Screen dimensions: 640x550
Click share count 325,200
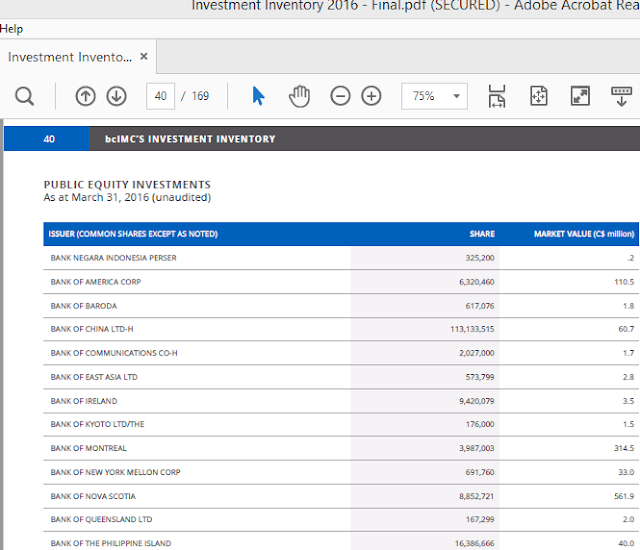pyautogui.click(x=480, y=258)
